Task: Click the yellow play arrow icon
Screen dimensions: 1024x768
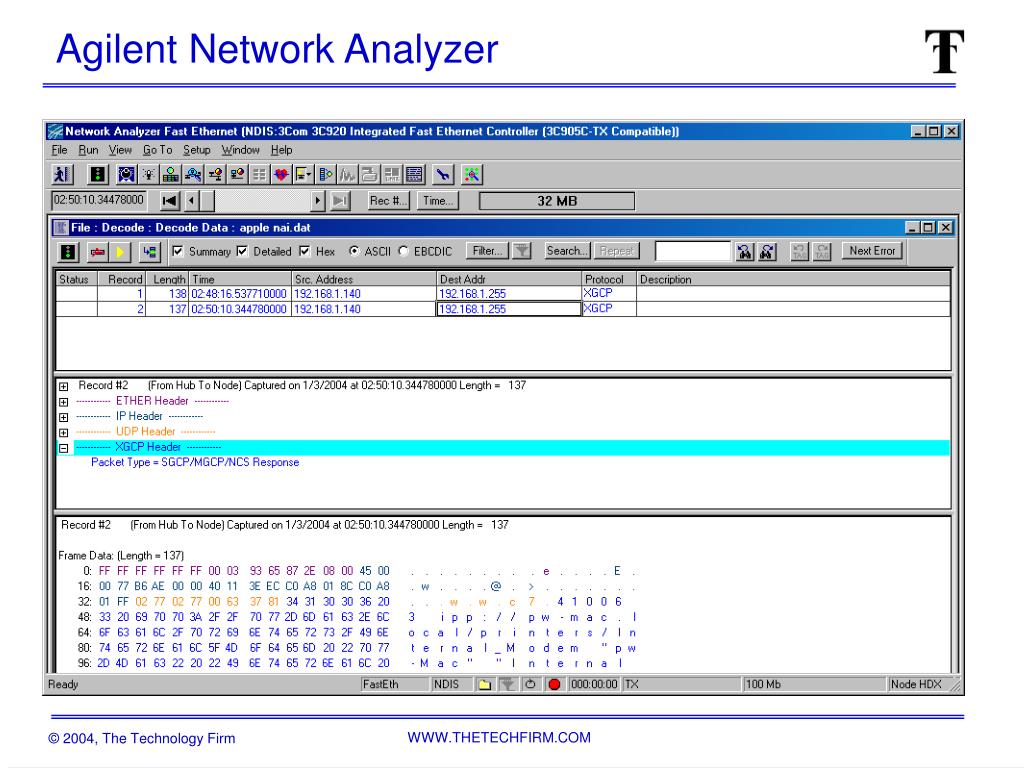Action: coord(120,251)
